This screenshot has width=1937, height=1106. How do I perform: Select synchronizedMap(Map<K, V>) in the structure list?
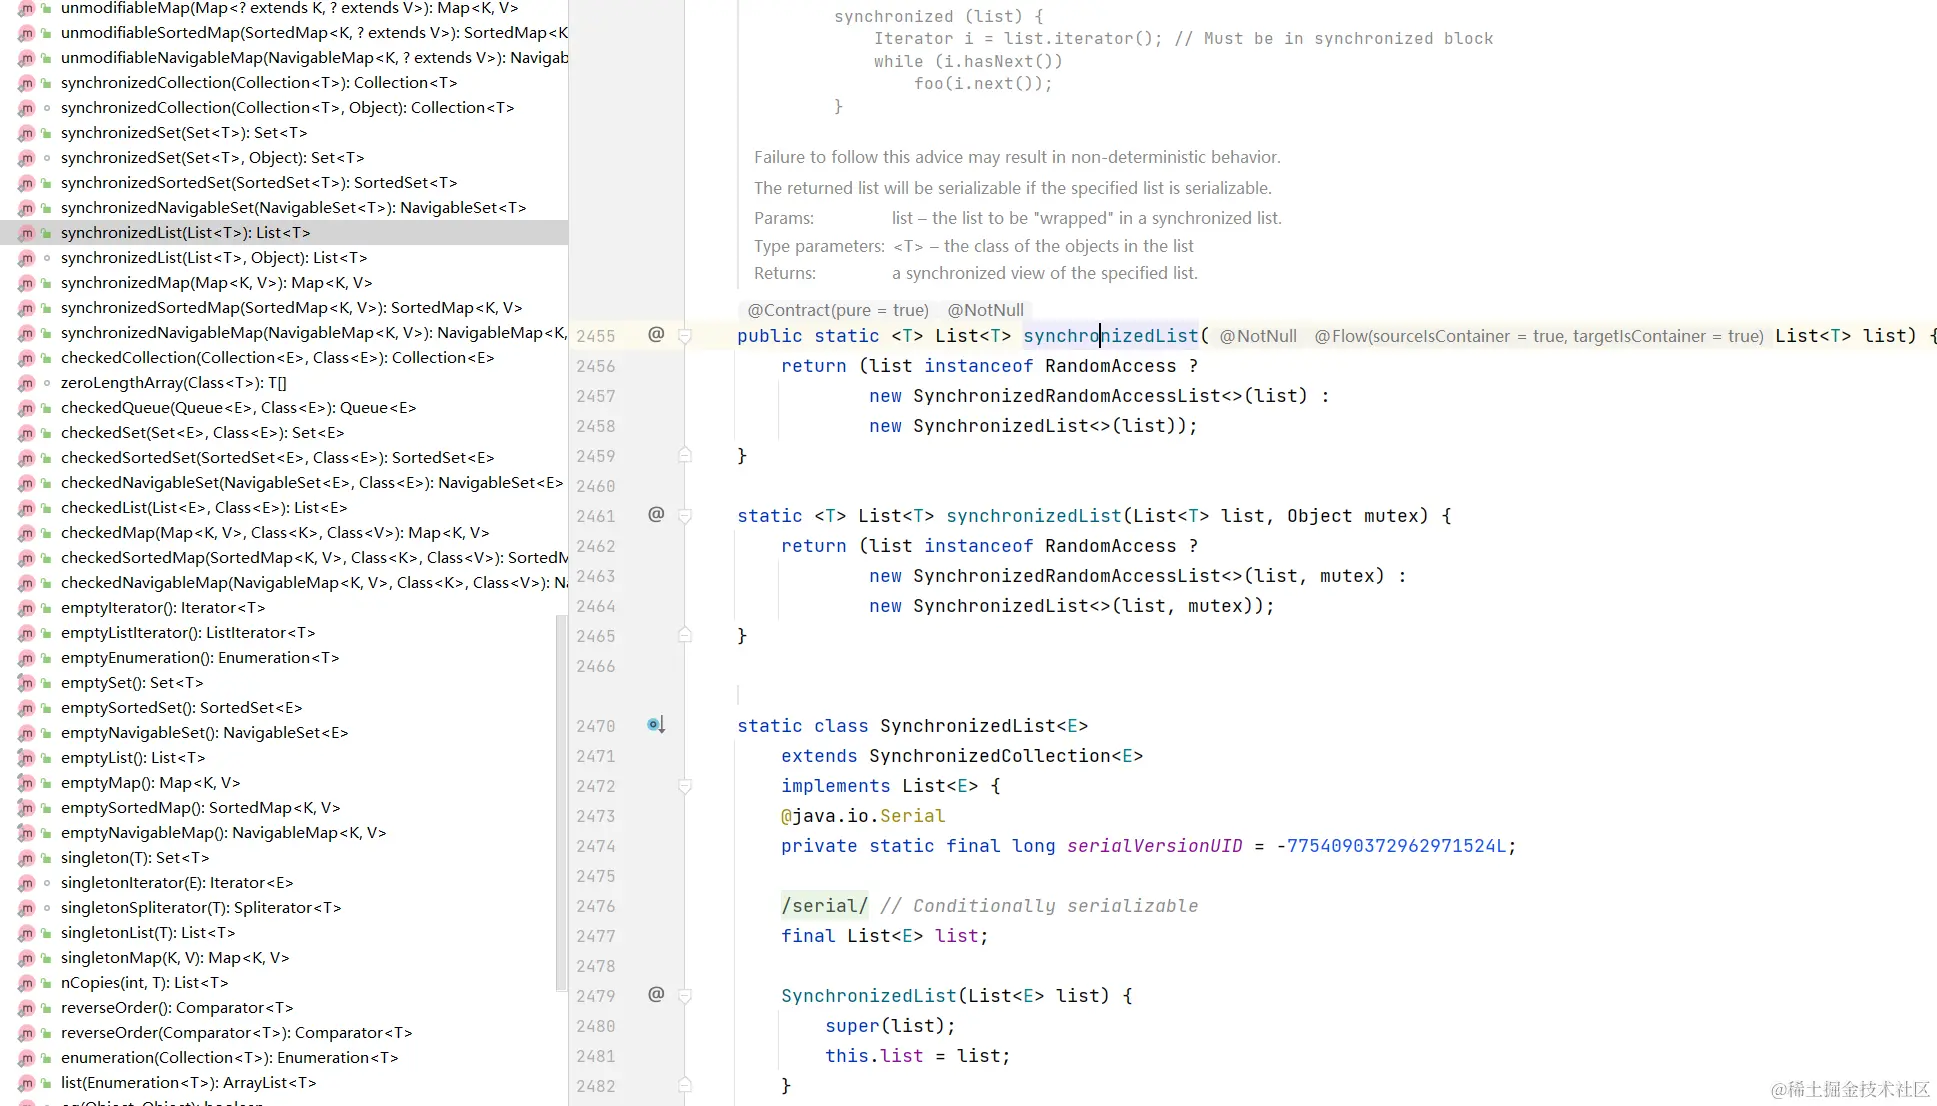click(x=216, y=283)
